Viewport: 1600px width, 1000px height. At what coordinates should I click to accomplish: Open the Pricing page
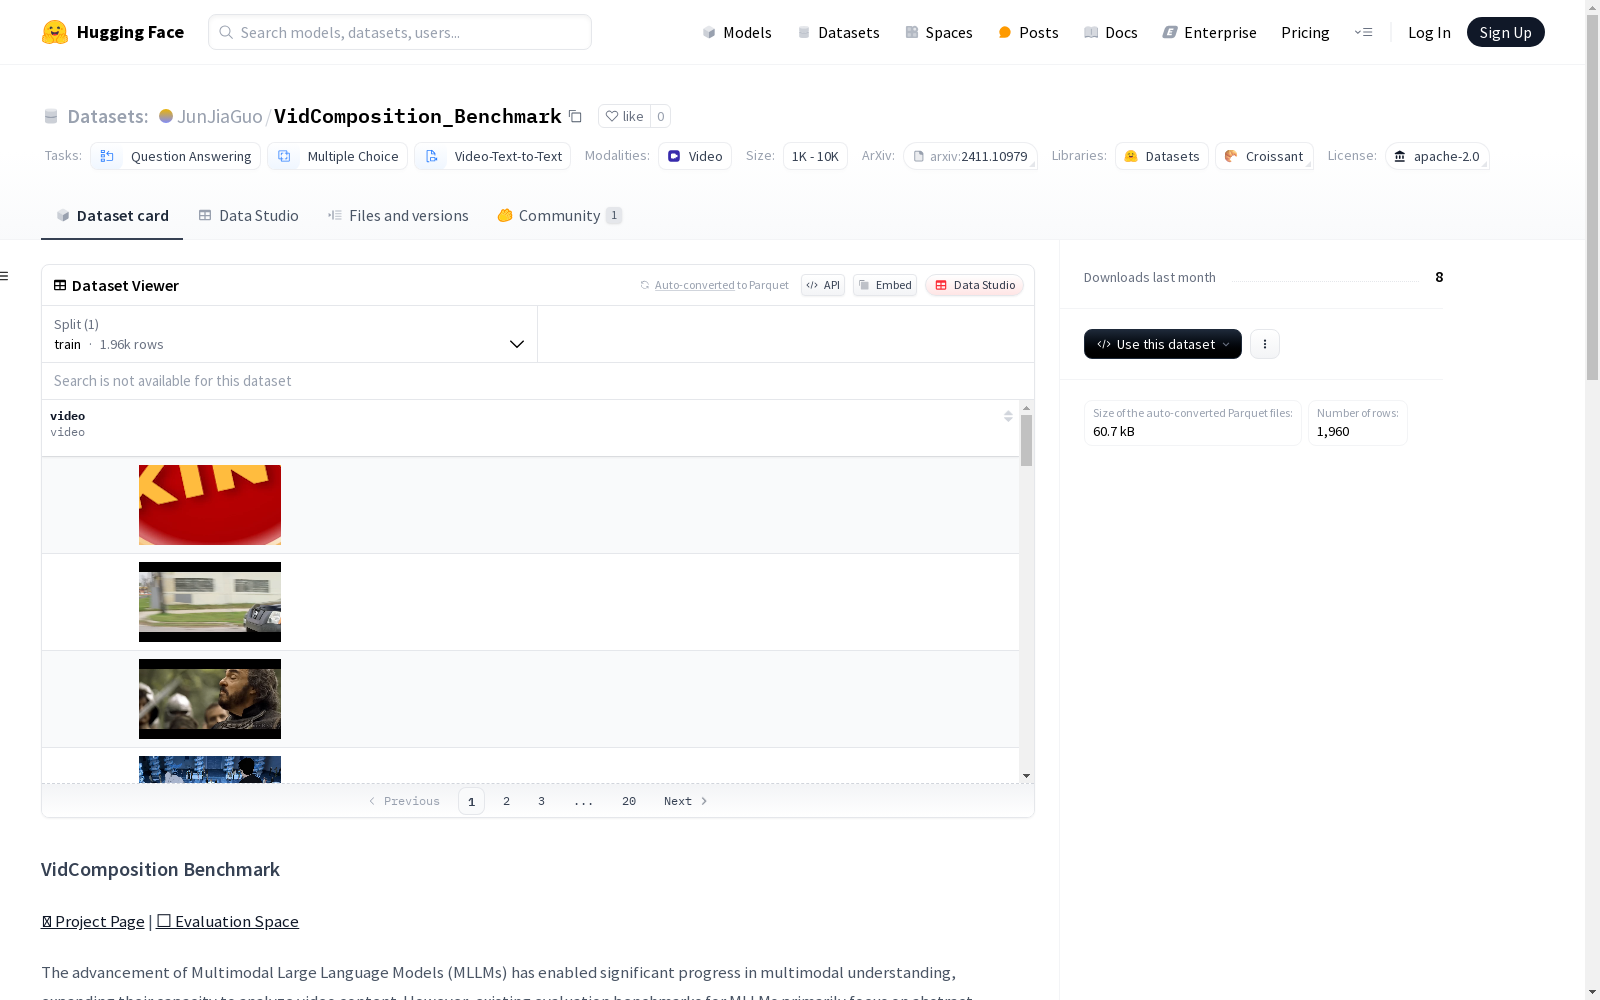[1305, 32]
